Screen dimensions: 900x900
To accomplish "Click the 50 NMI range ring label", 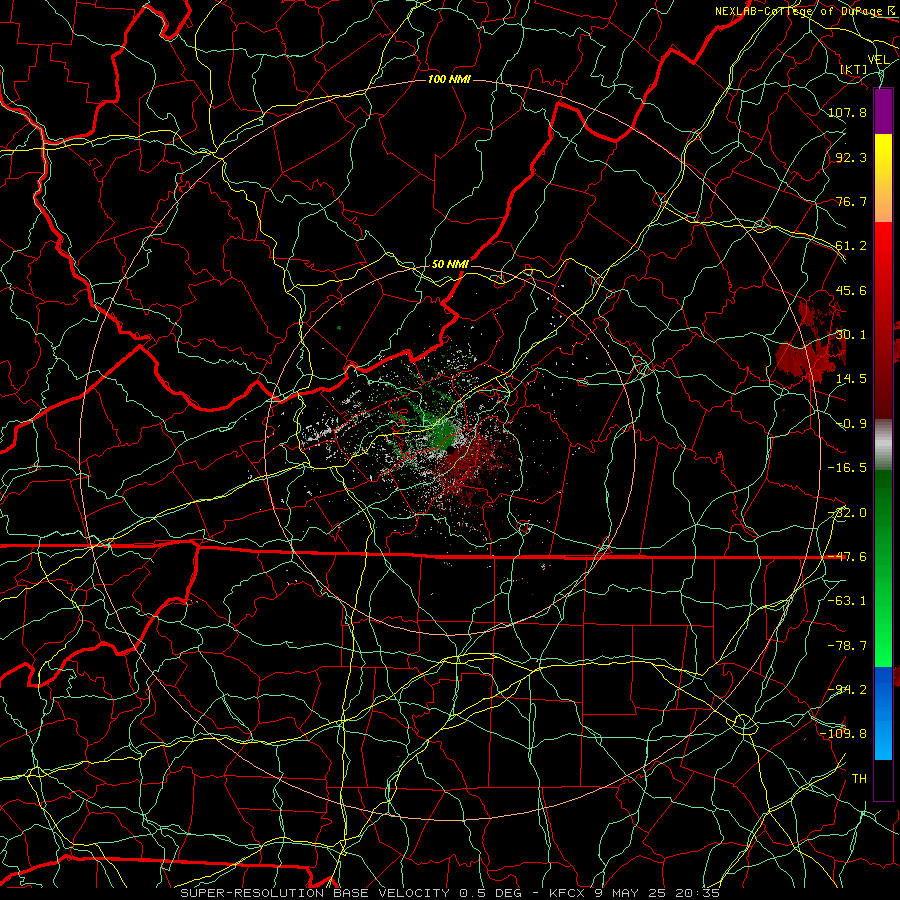I will coord(450,264).
